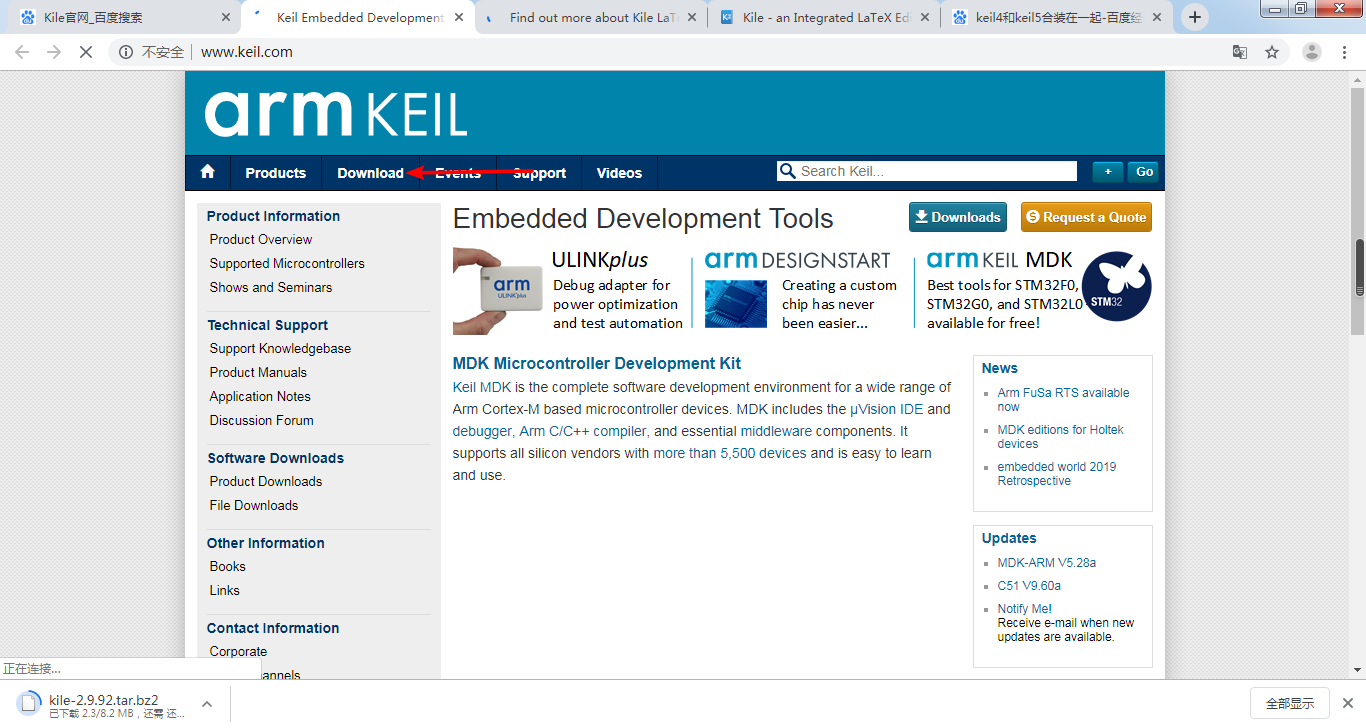Viewport: 1366px width, 728px height.
Task: Click the Request a Quote button
Action: [x=1086, y=216]
